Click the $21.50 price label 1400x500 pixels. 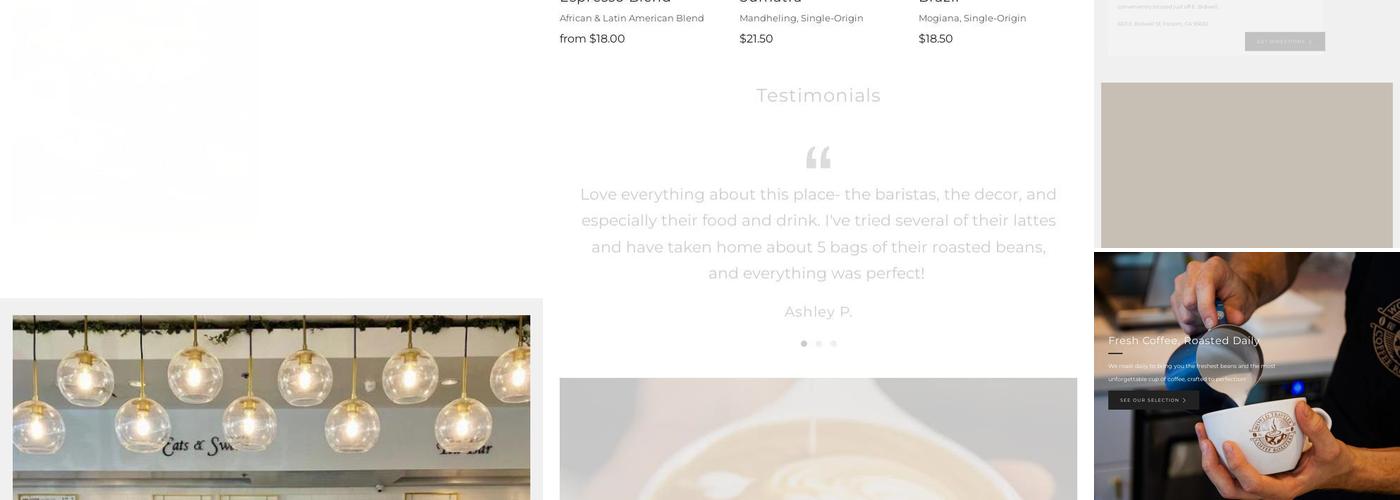point(756,39)
